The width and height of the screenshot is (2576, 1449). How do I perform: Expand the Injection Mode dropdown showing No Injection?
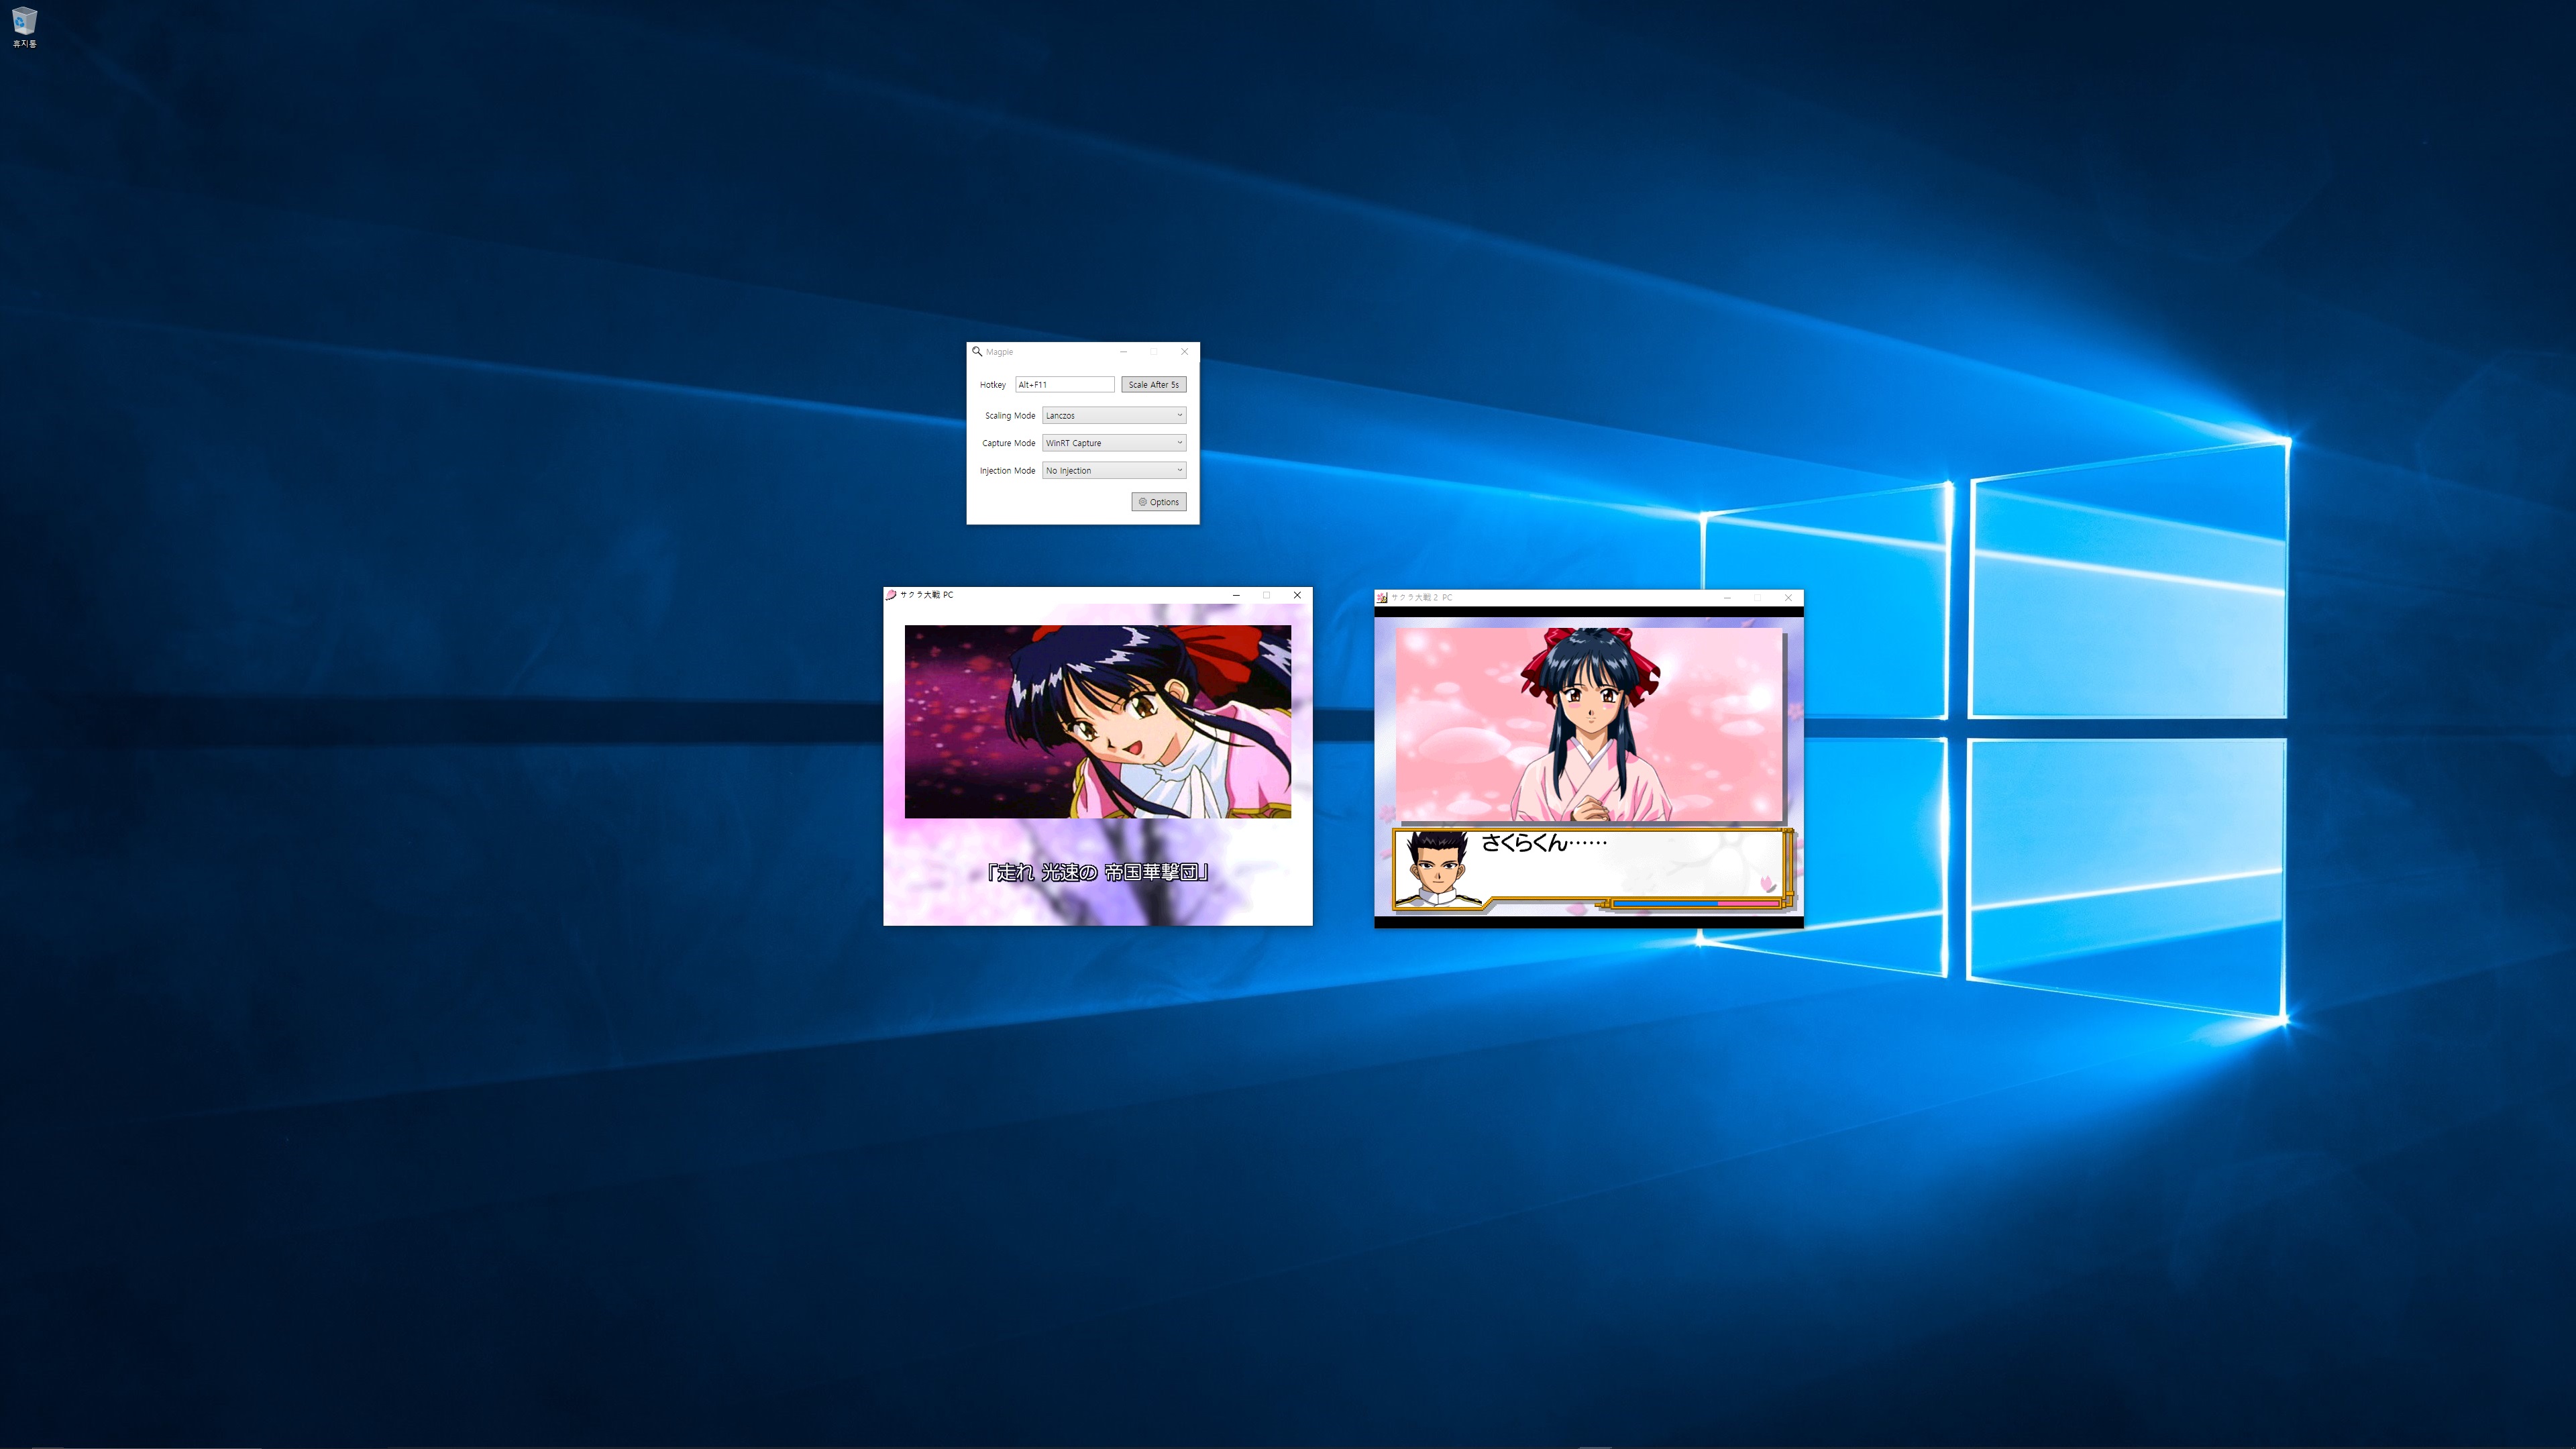point(1114,470)
